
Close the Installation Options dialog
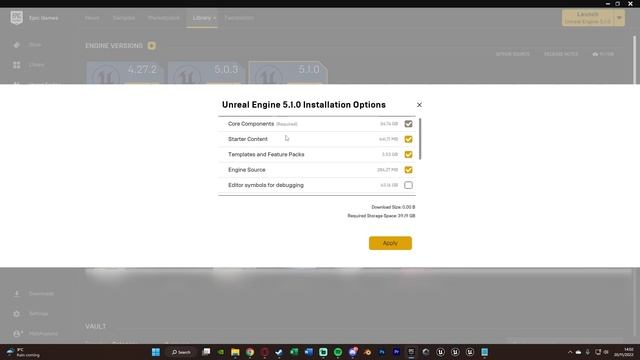419,105
